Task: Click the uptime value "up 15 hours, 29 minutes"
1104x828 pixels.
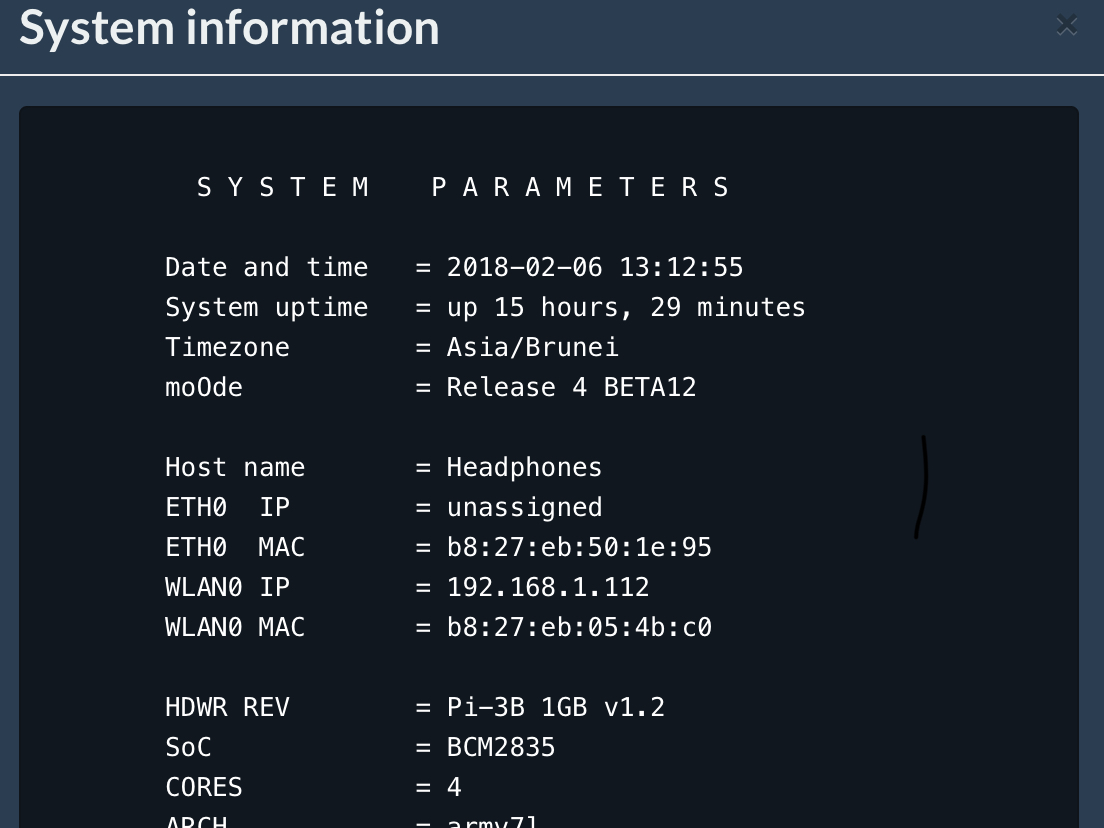Action: click(626, 308)
